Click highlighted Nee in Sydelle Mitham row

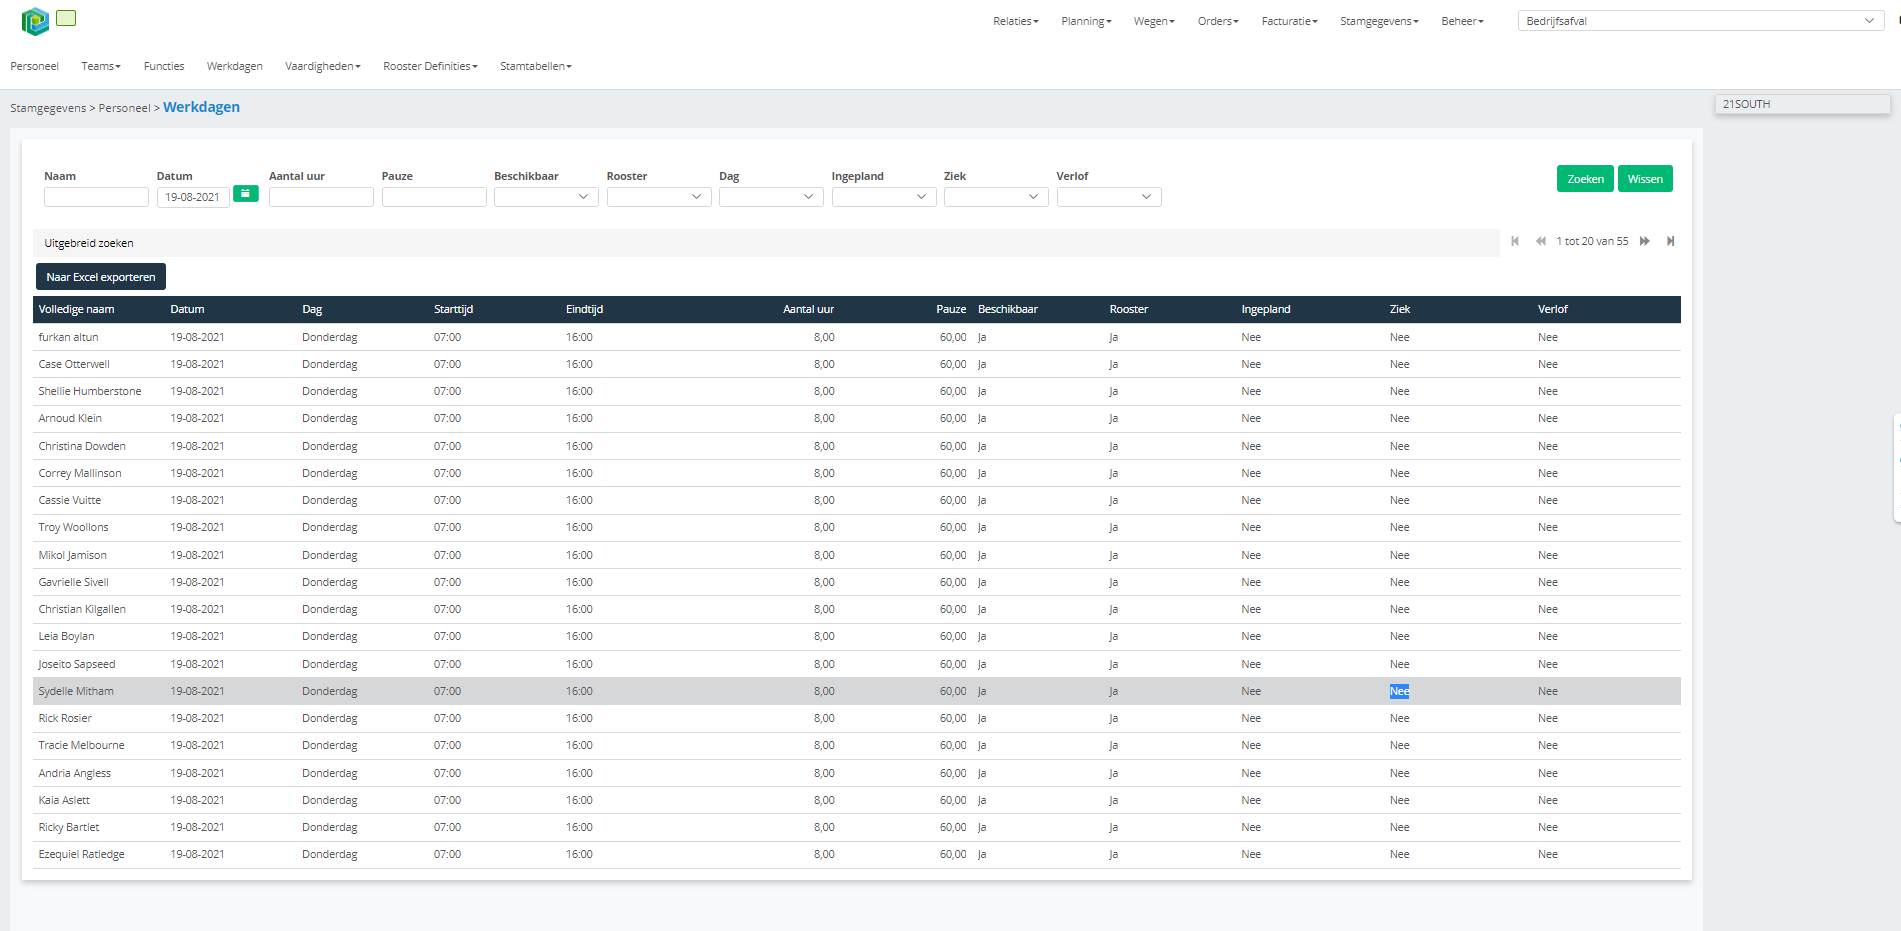tap(1399, 691)
